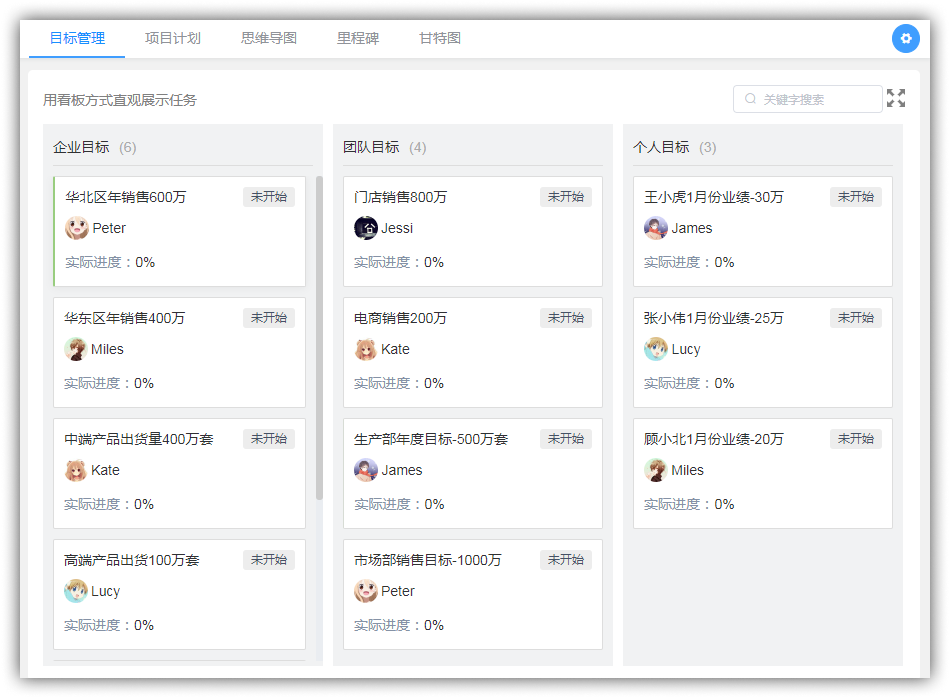Screen dimensions: 950x698
Task: Open the 高端产品出货100万套 goal title
Action: [131, 560]
